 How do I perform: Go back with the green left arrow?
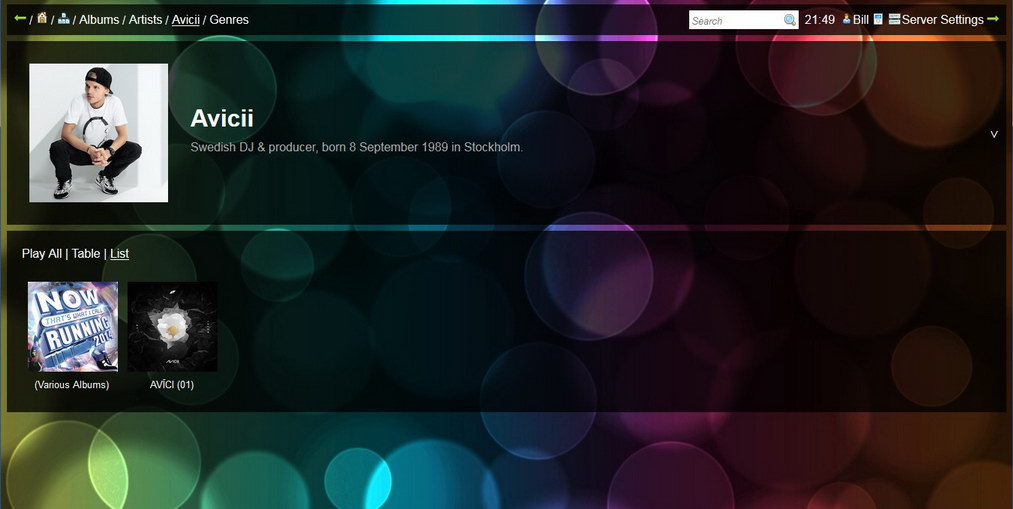click(20, 18)
